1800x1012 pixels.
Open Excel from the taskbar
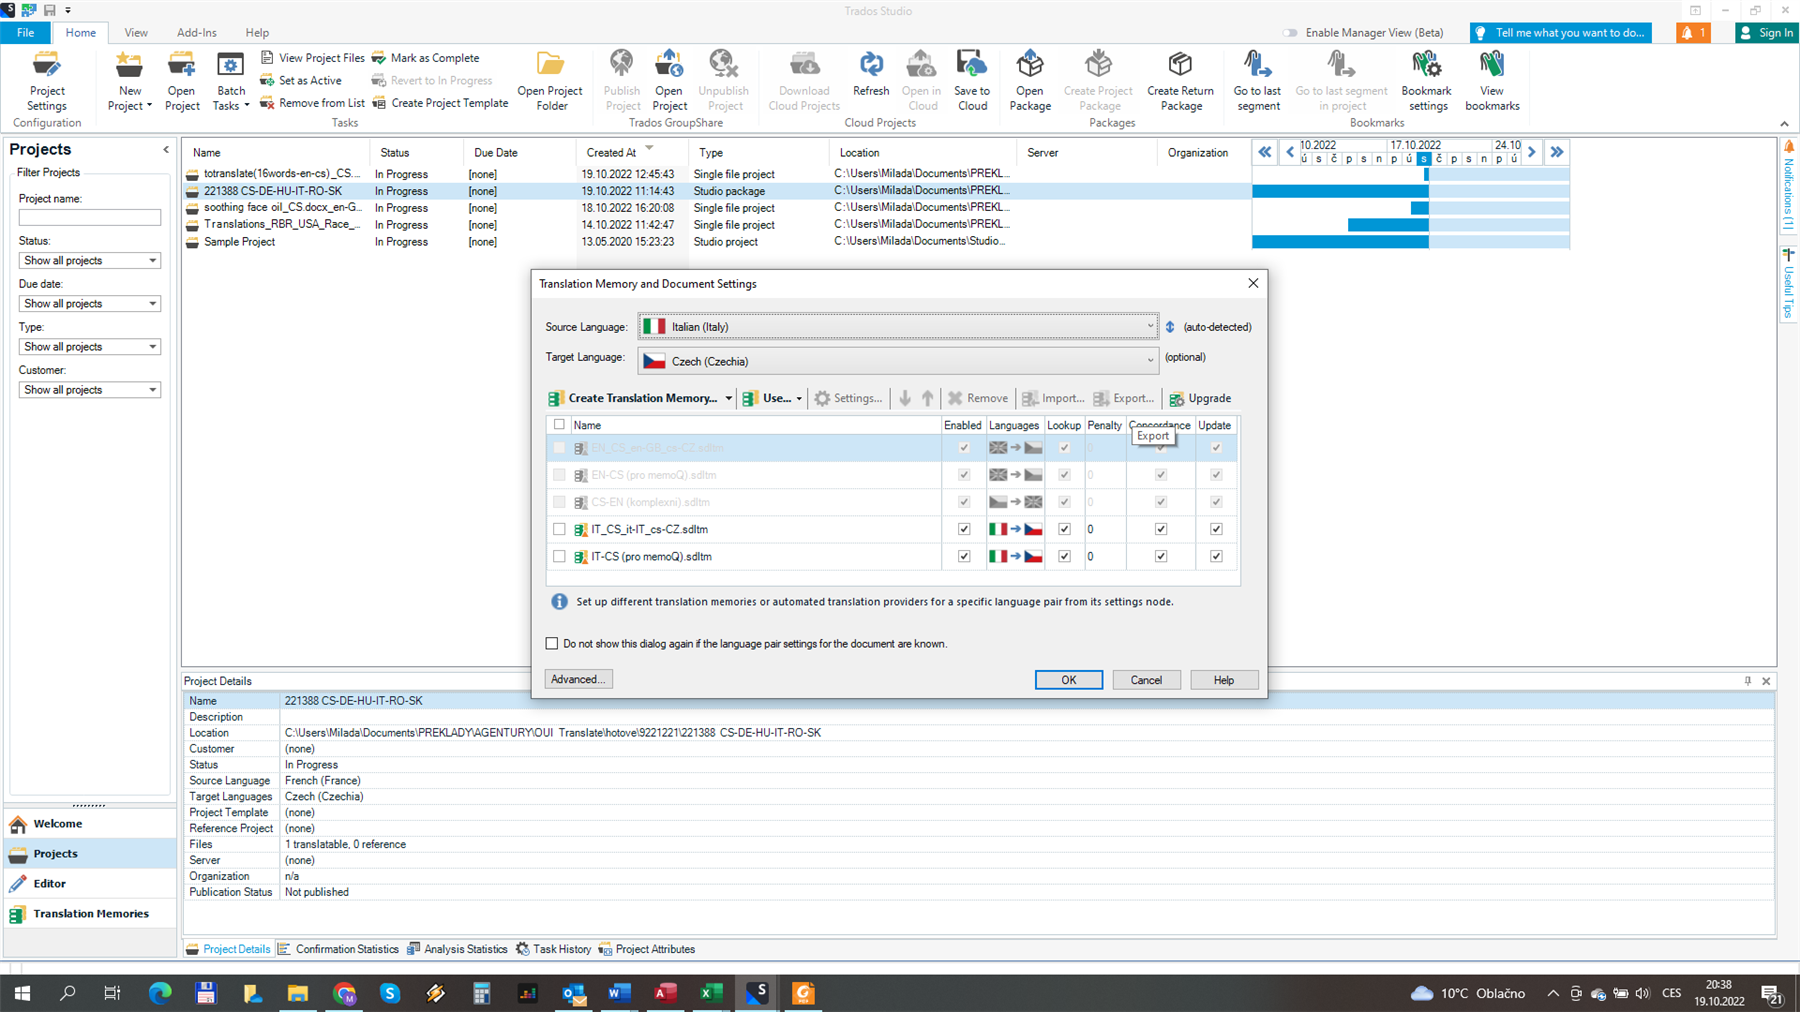[711, 993]
